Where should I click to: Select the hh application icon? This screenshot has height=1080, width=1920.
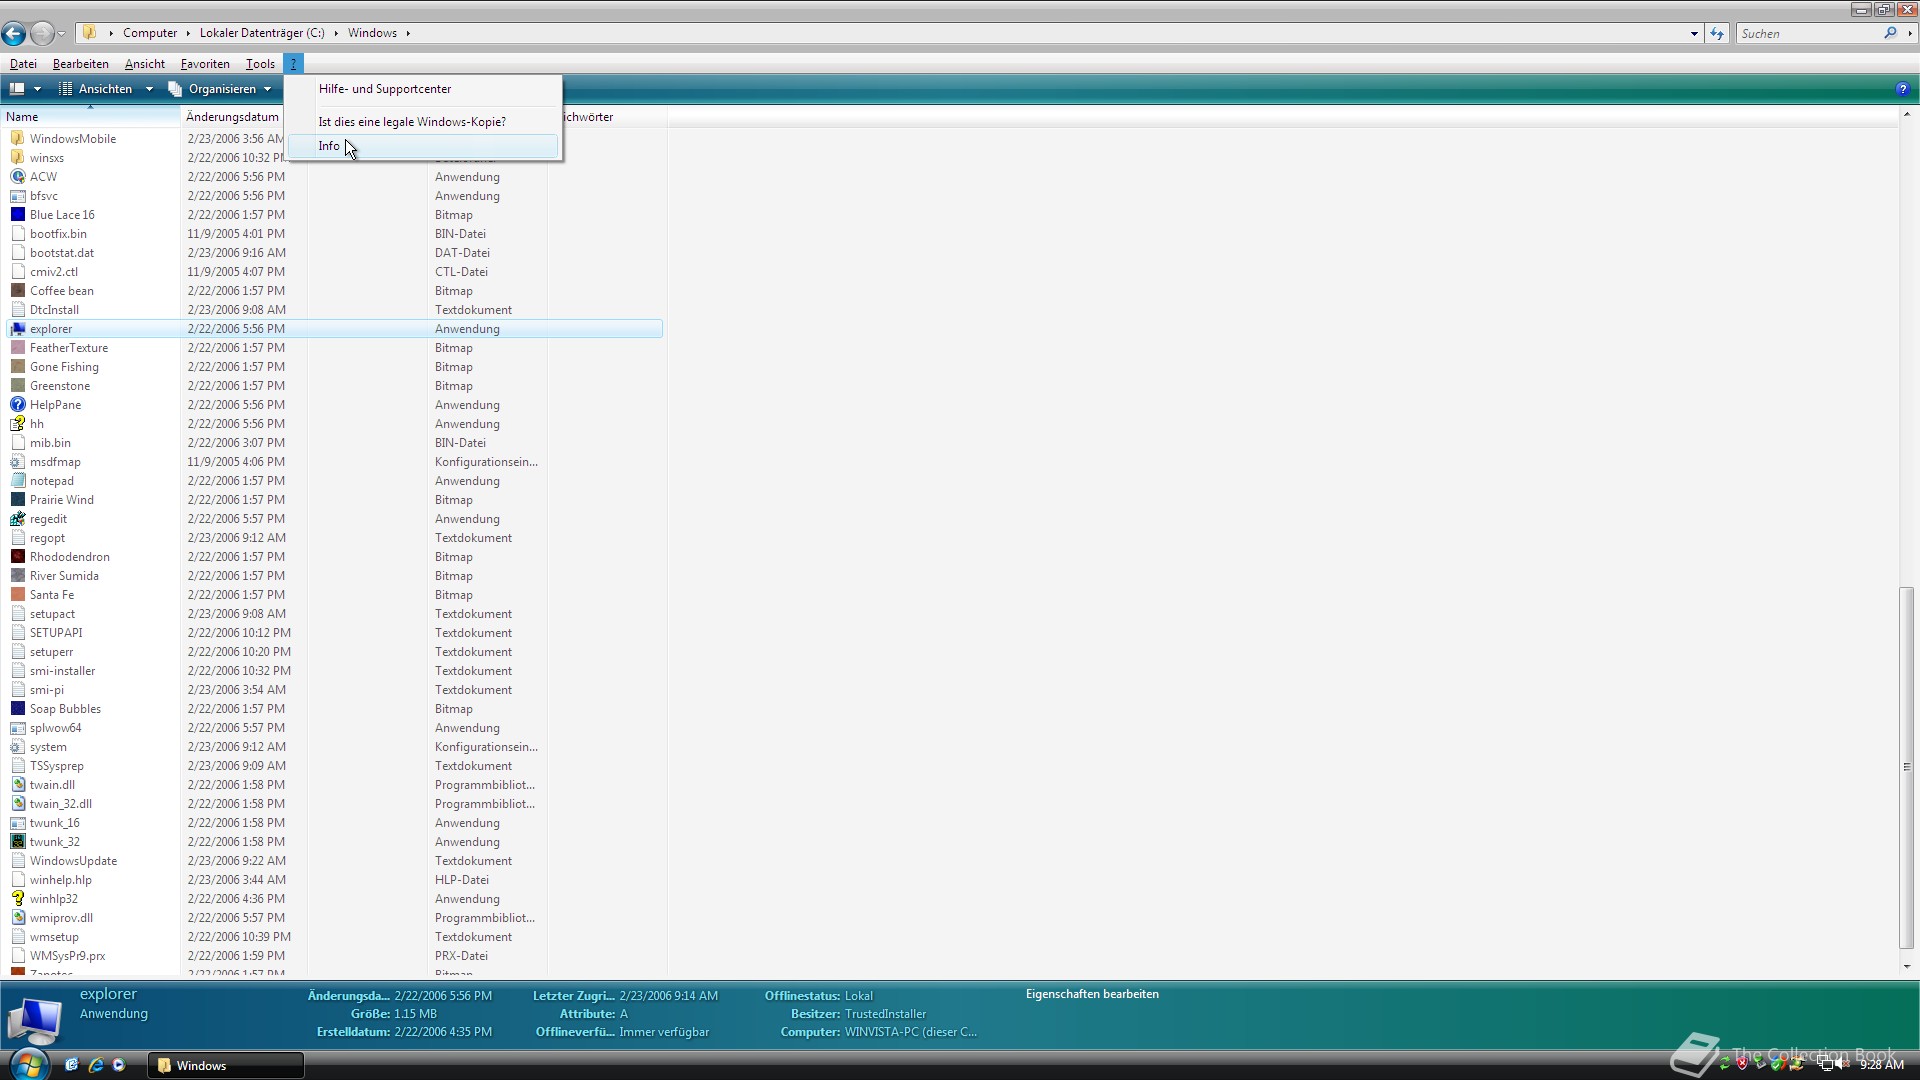17,423
